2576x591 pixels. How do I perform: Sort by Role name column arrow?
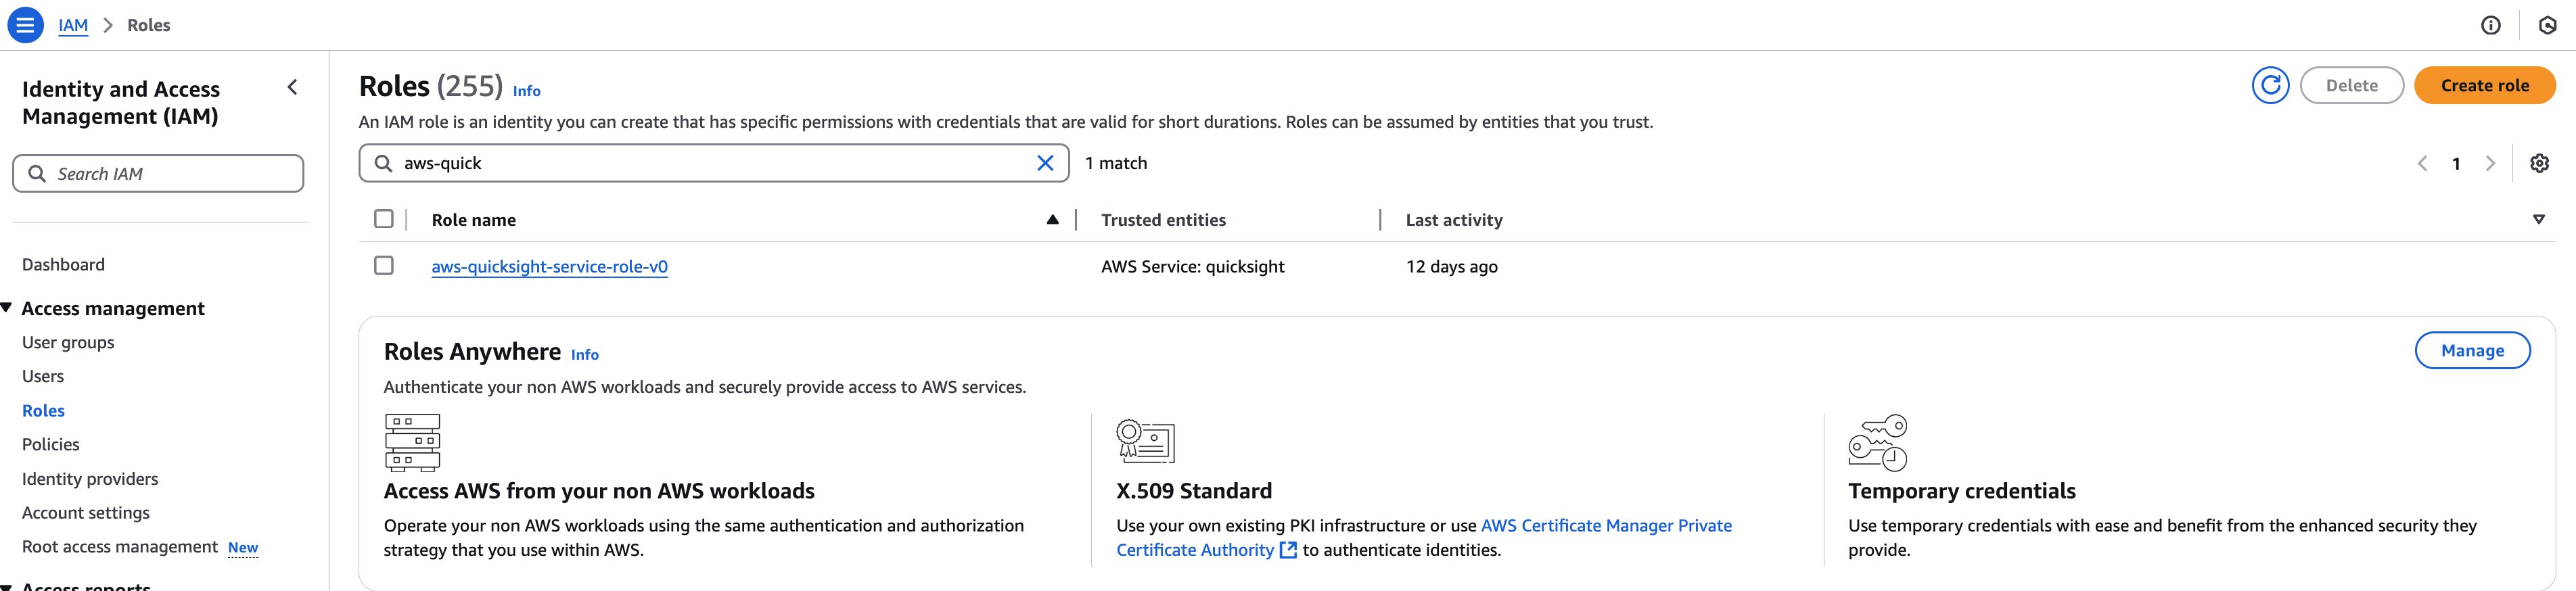(x=1052, y=220)
